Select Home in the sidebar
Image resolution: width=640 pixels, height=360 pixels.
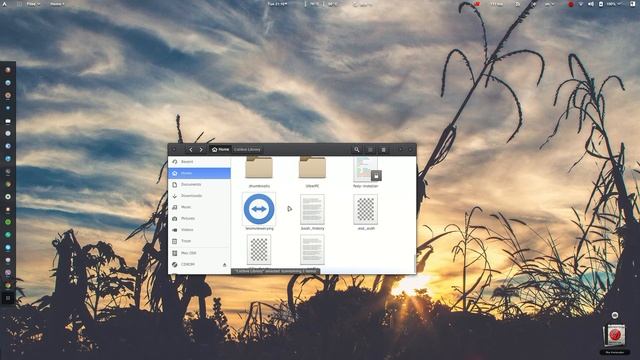(199, 173)
